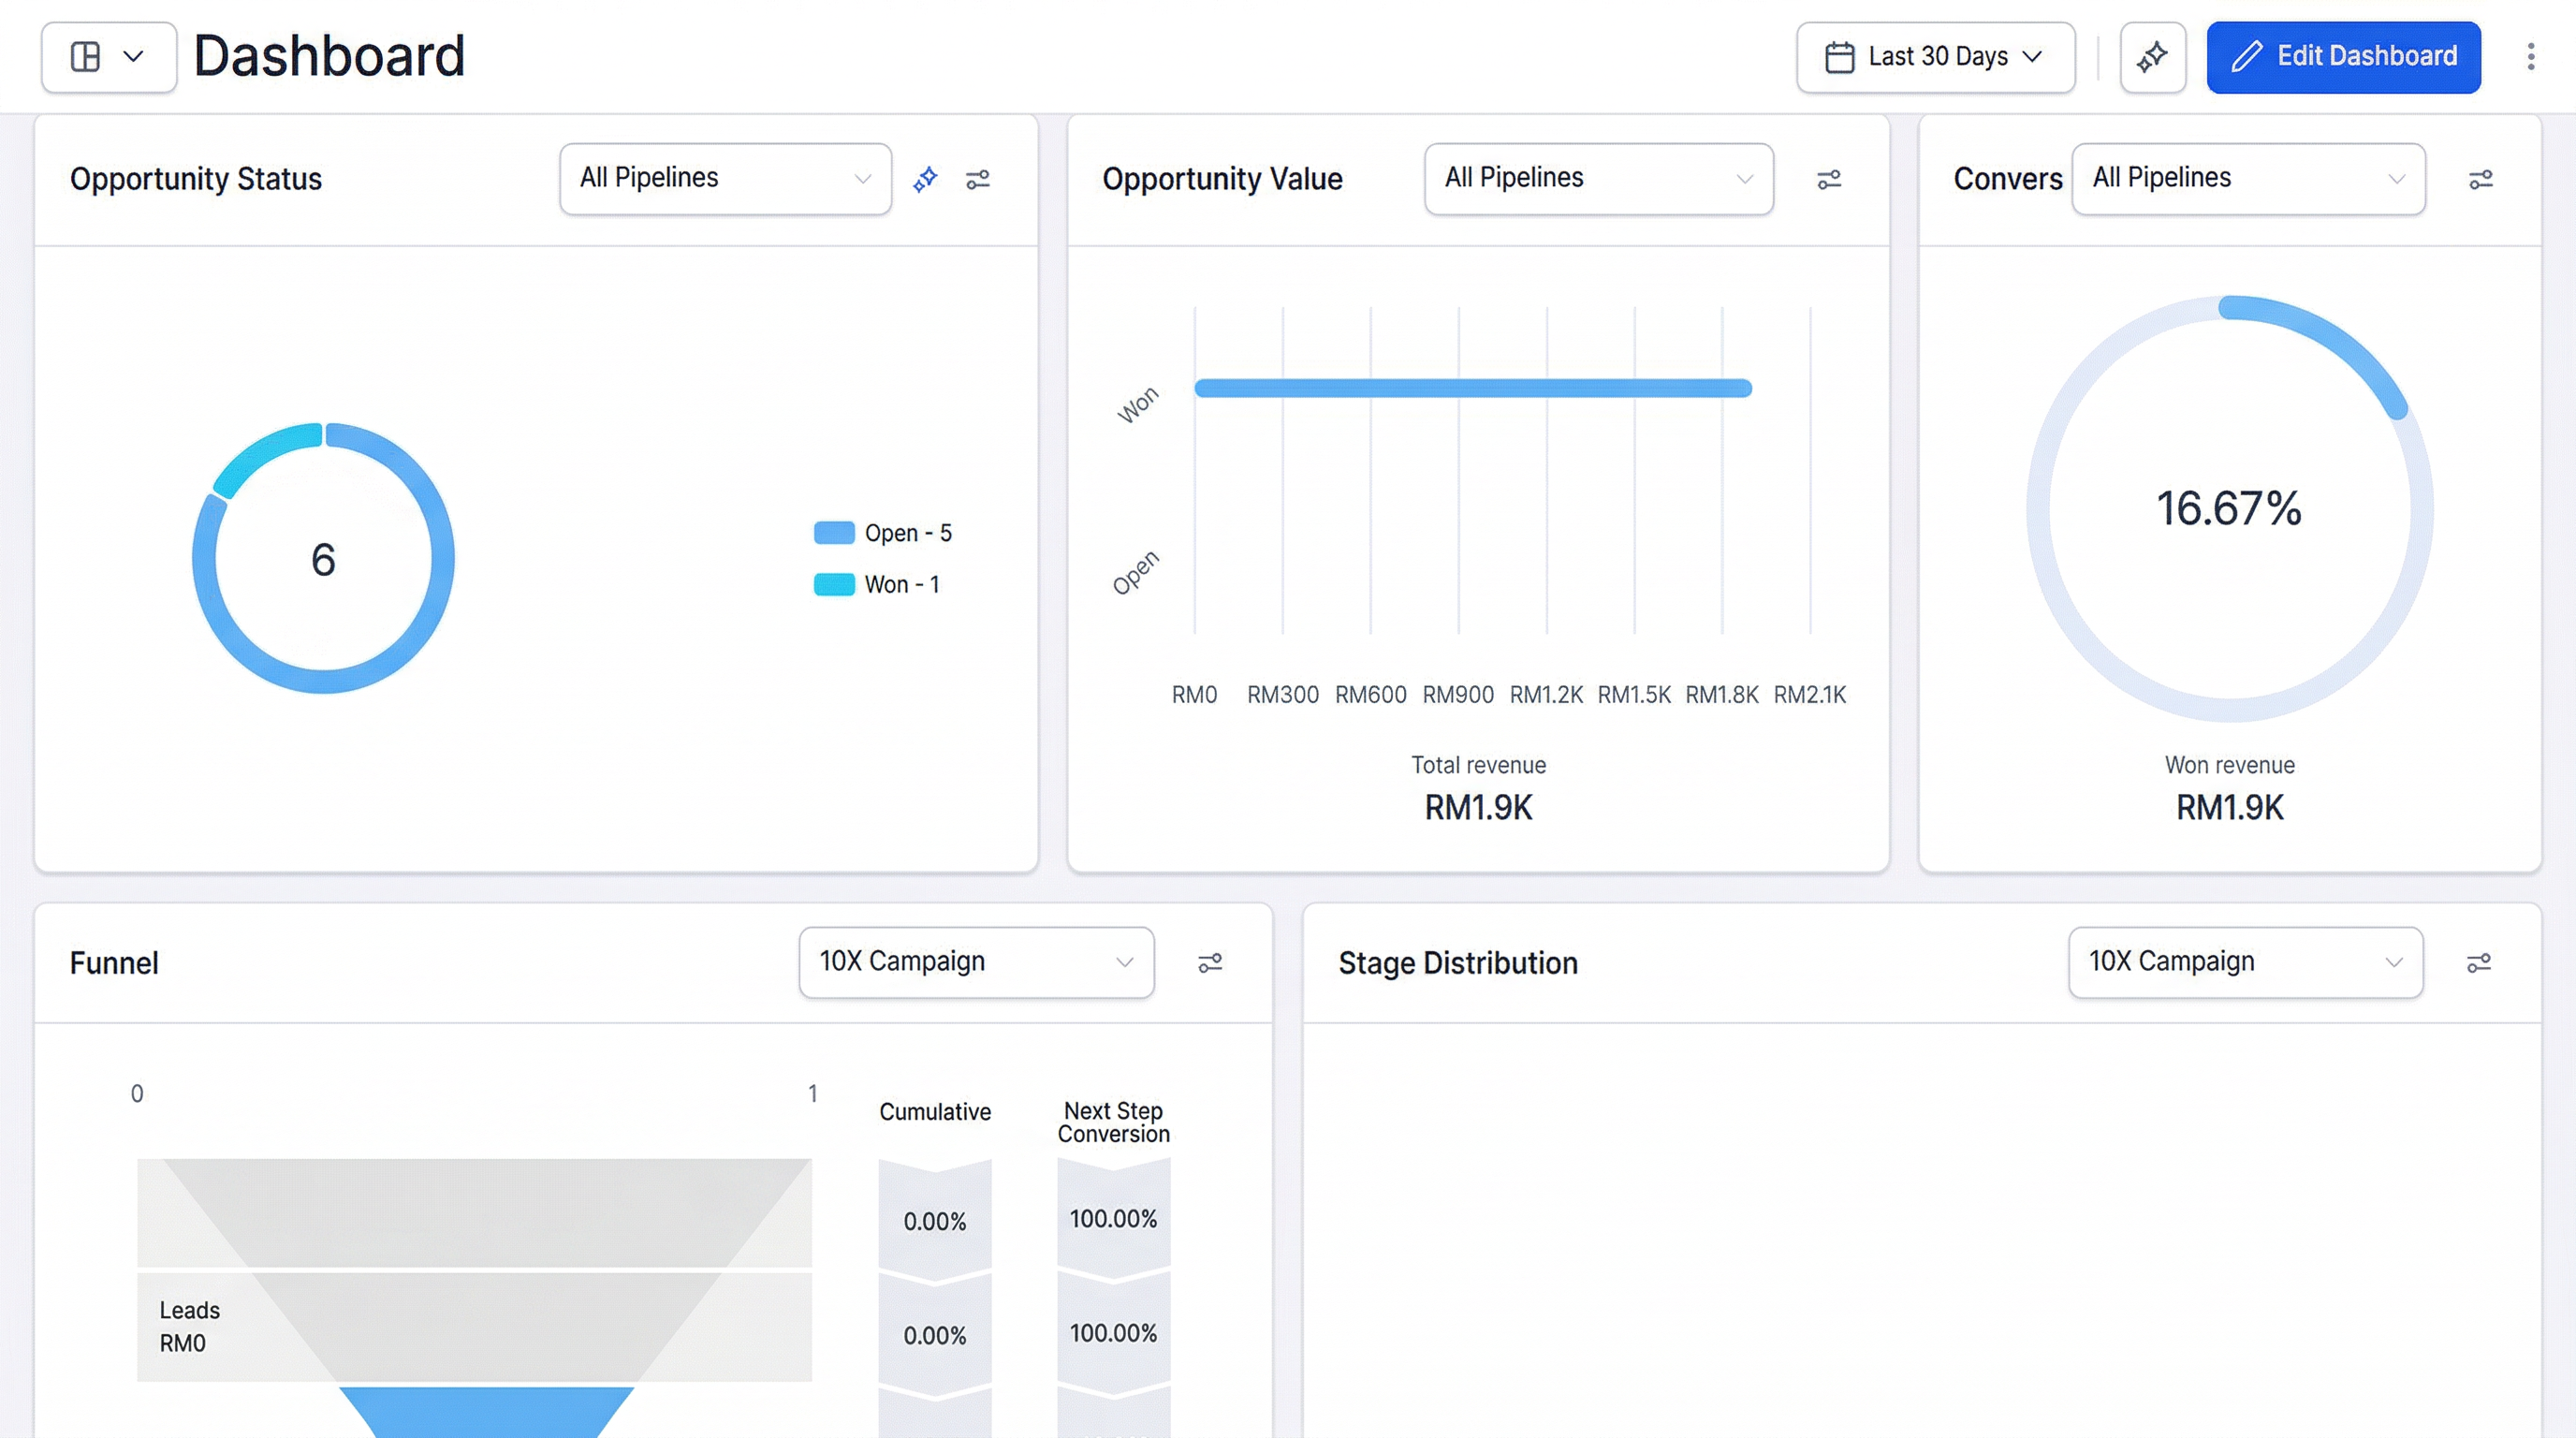Screen dimensions: 2576x1438
Task: Click the Edit Dashboard button
Action: 2343,57
